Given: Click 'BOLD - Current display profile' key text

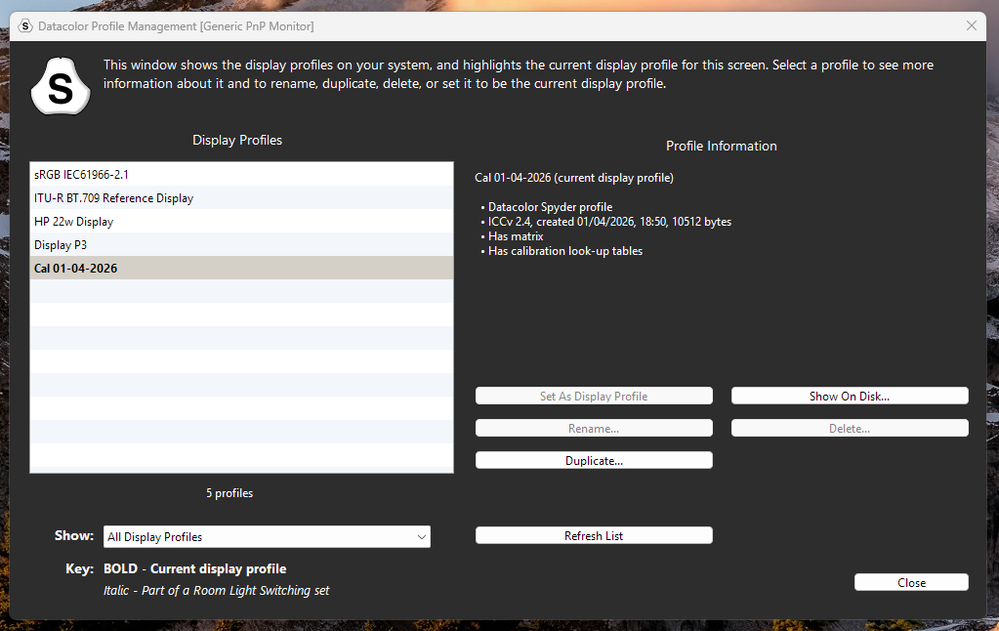Looking at the screenshot, I should coord(195,569).
